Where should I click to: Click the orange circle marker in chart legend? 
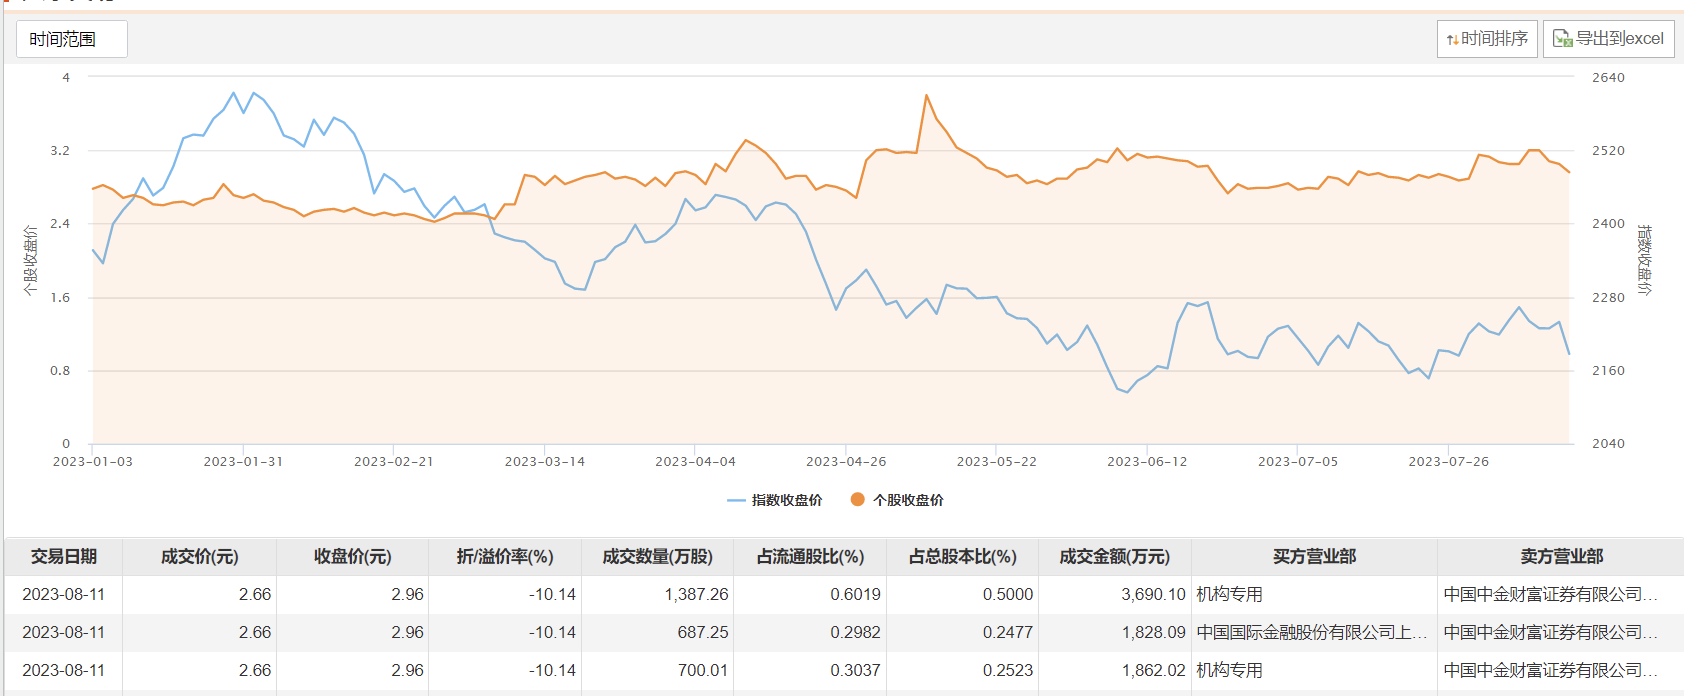tap(857, 499)
